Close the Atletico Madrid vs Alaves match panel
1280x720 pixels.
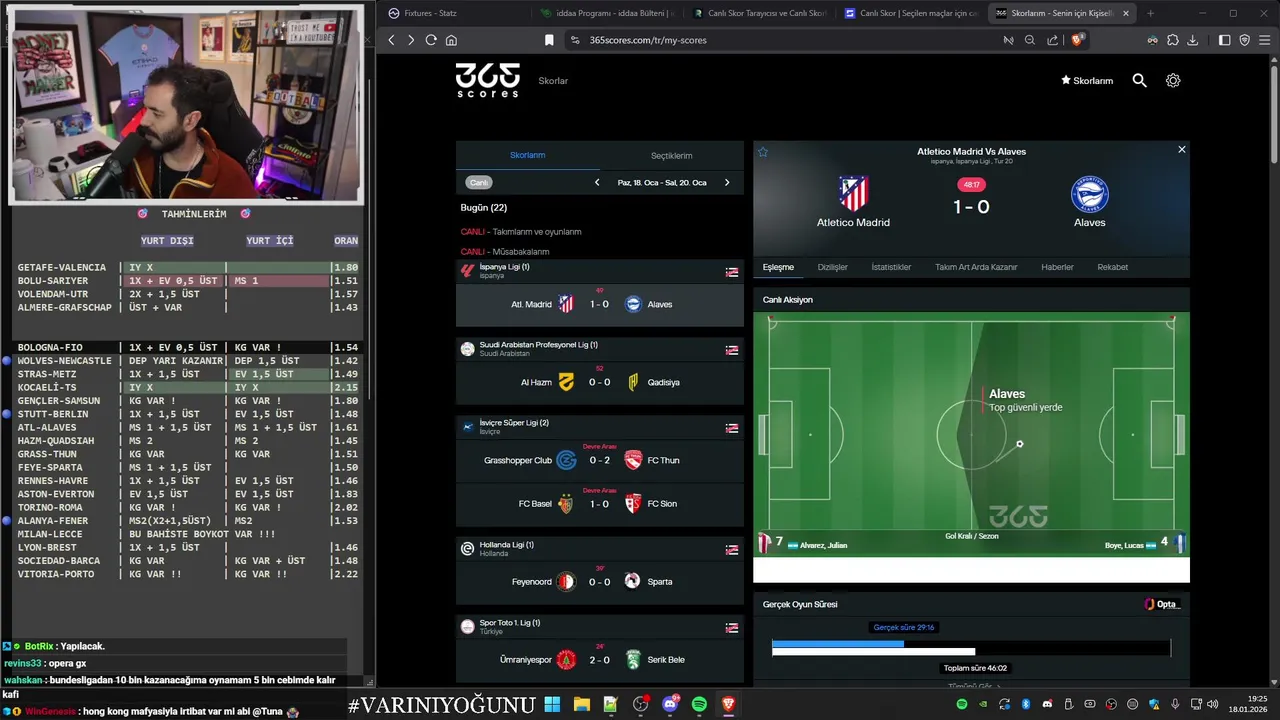1181,150
